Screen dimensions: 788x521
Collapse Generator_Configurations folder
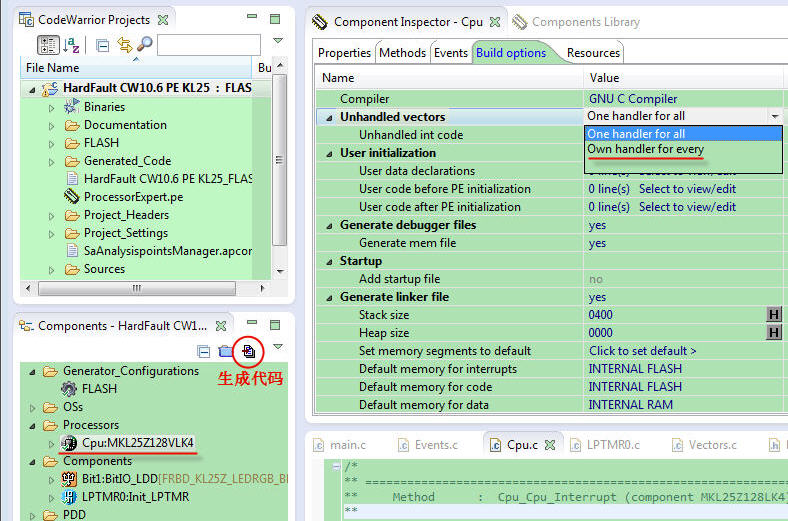pyautogui.click(x=33, y=372)
